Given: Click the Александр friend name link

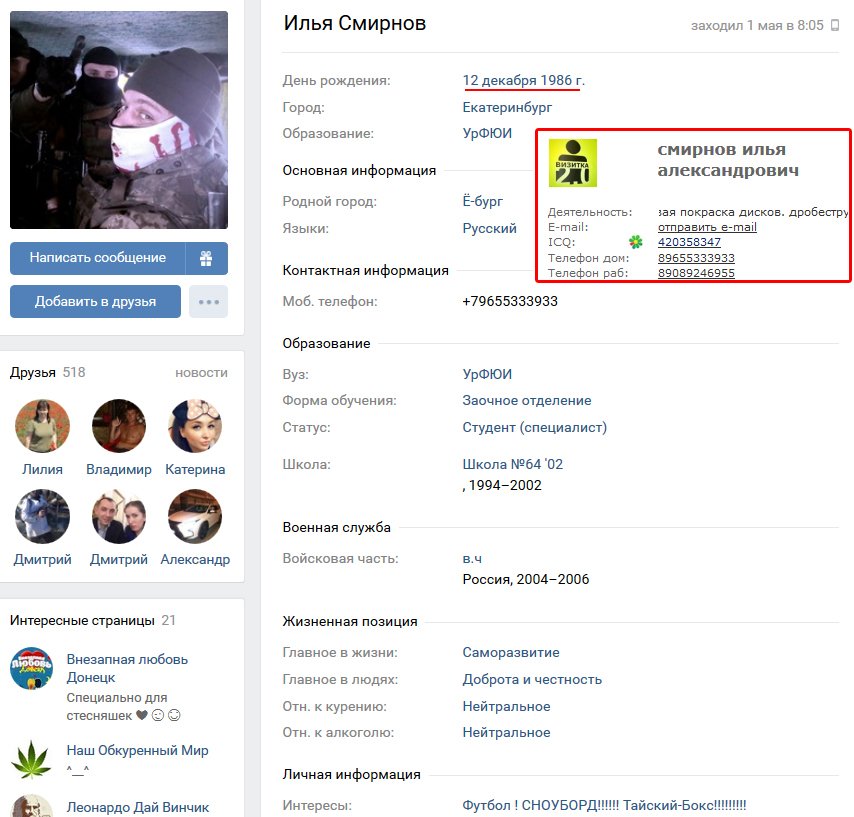Looking at the screenshot, I should [x=195, y=559].
